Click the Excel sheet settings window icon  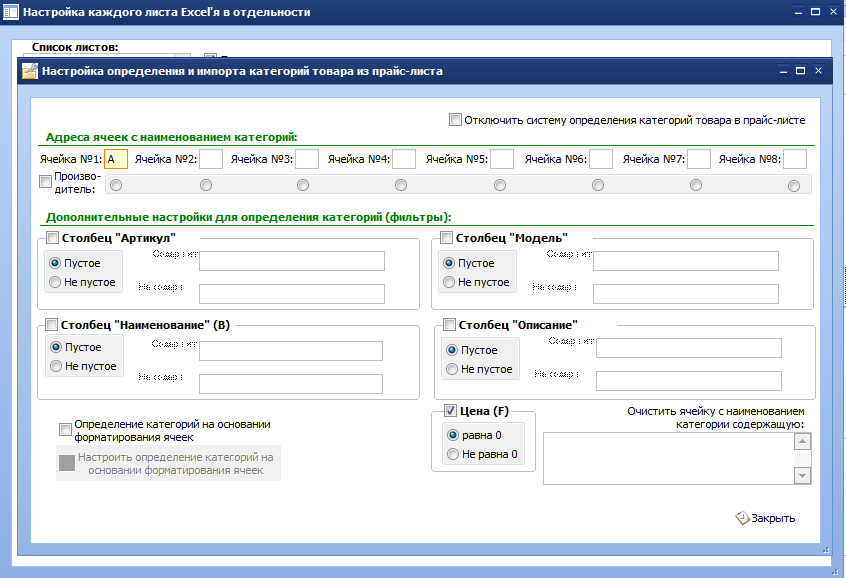(10, 12)
